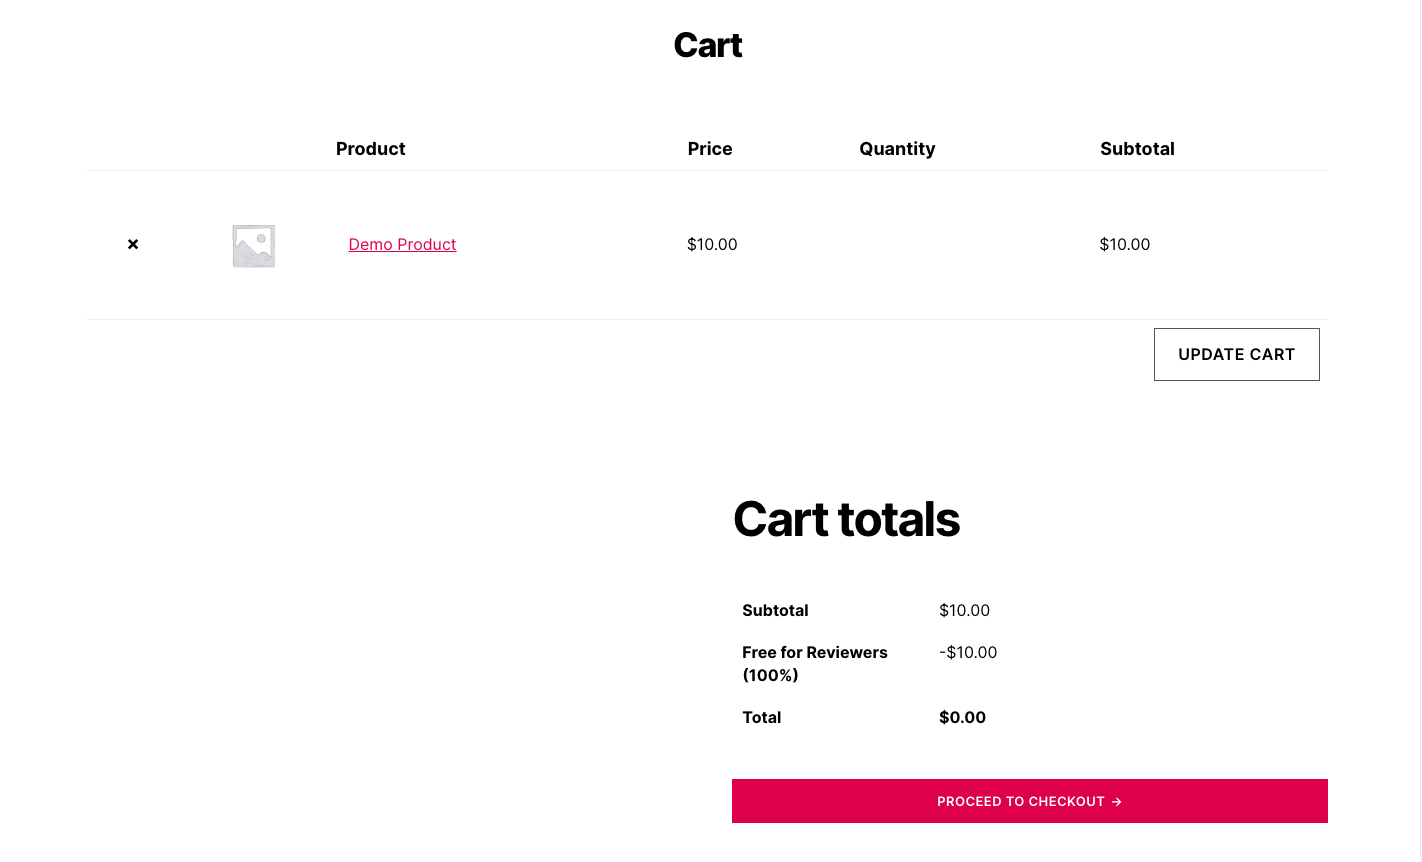Click the Free for Reviewers (100%) label

[x=814, y=663]
